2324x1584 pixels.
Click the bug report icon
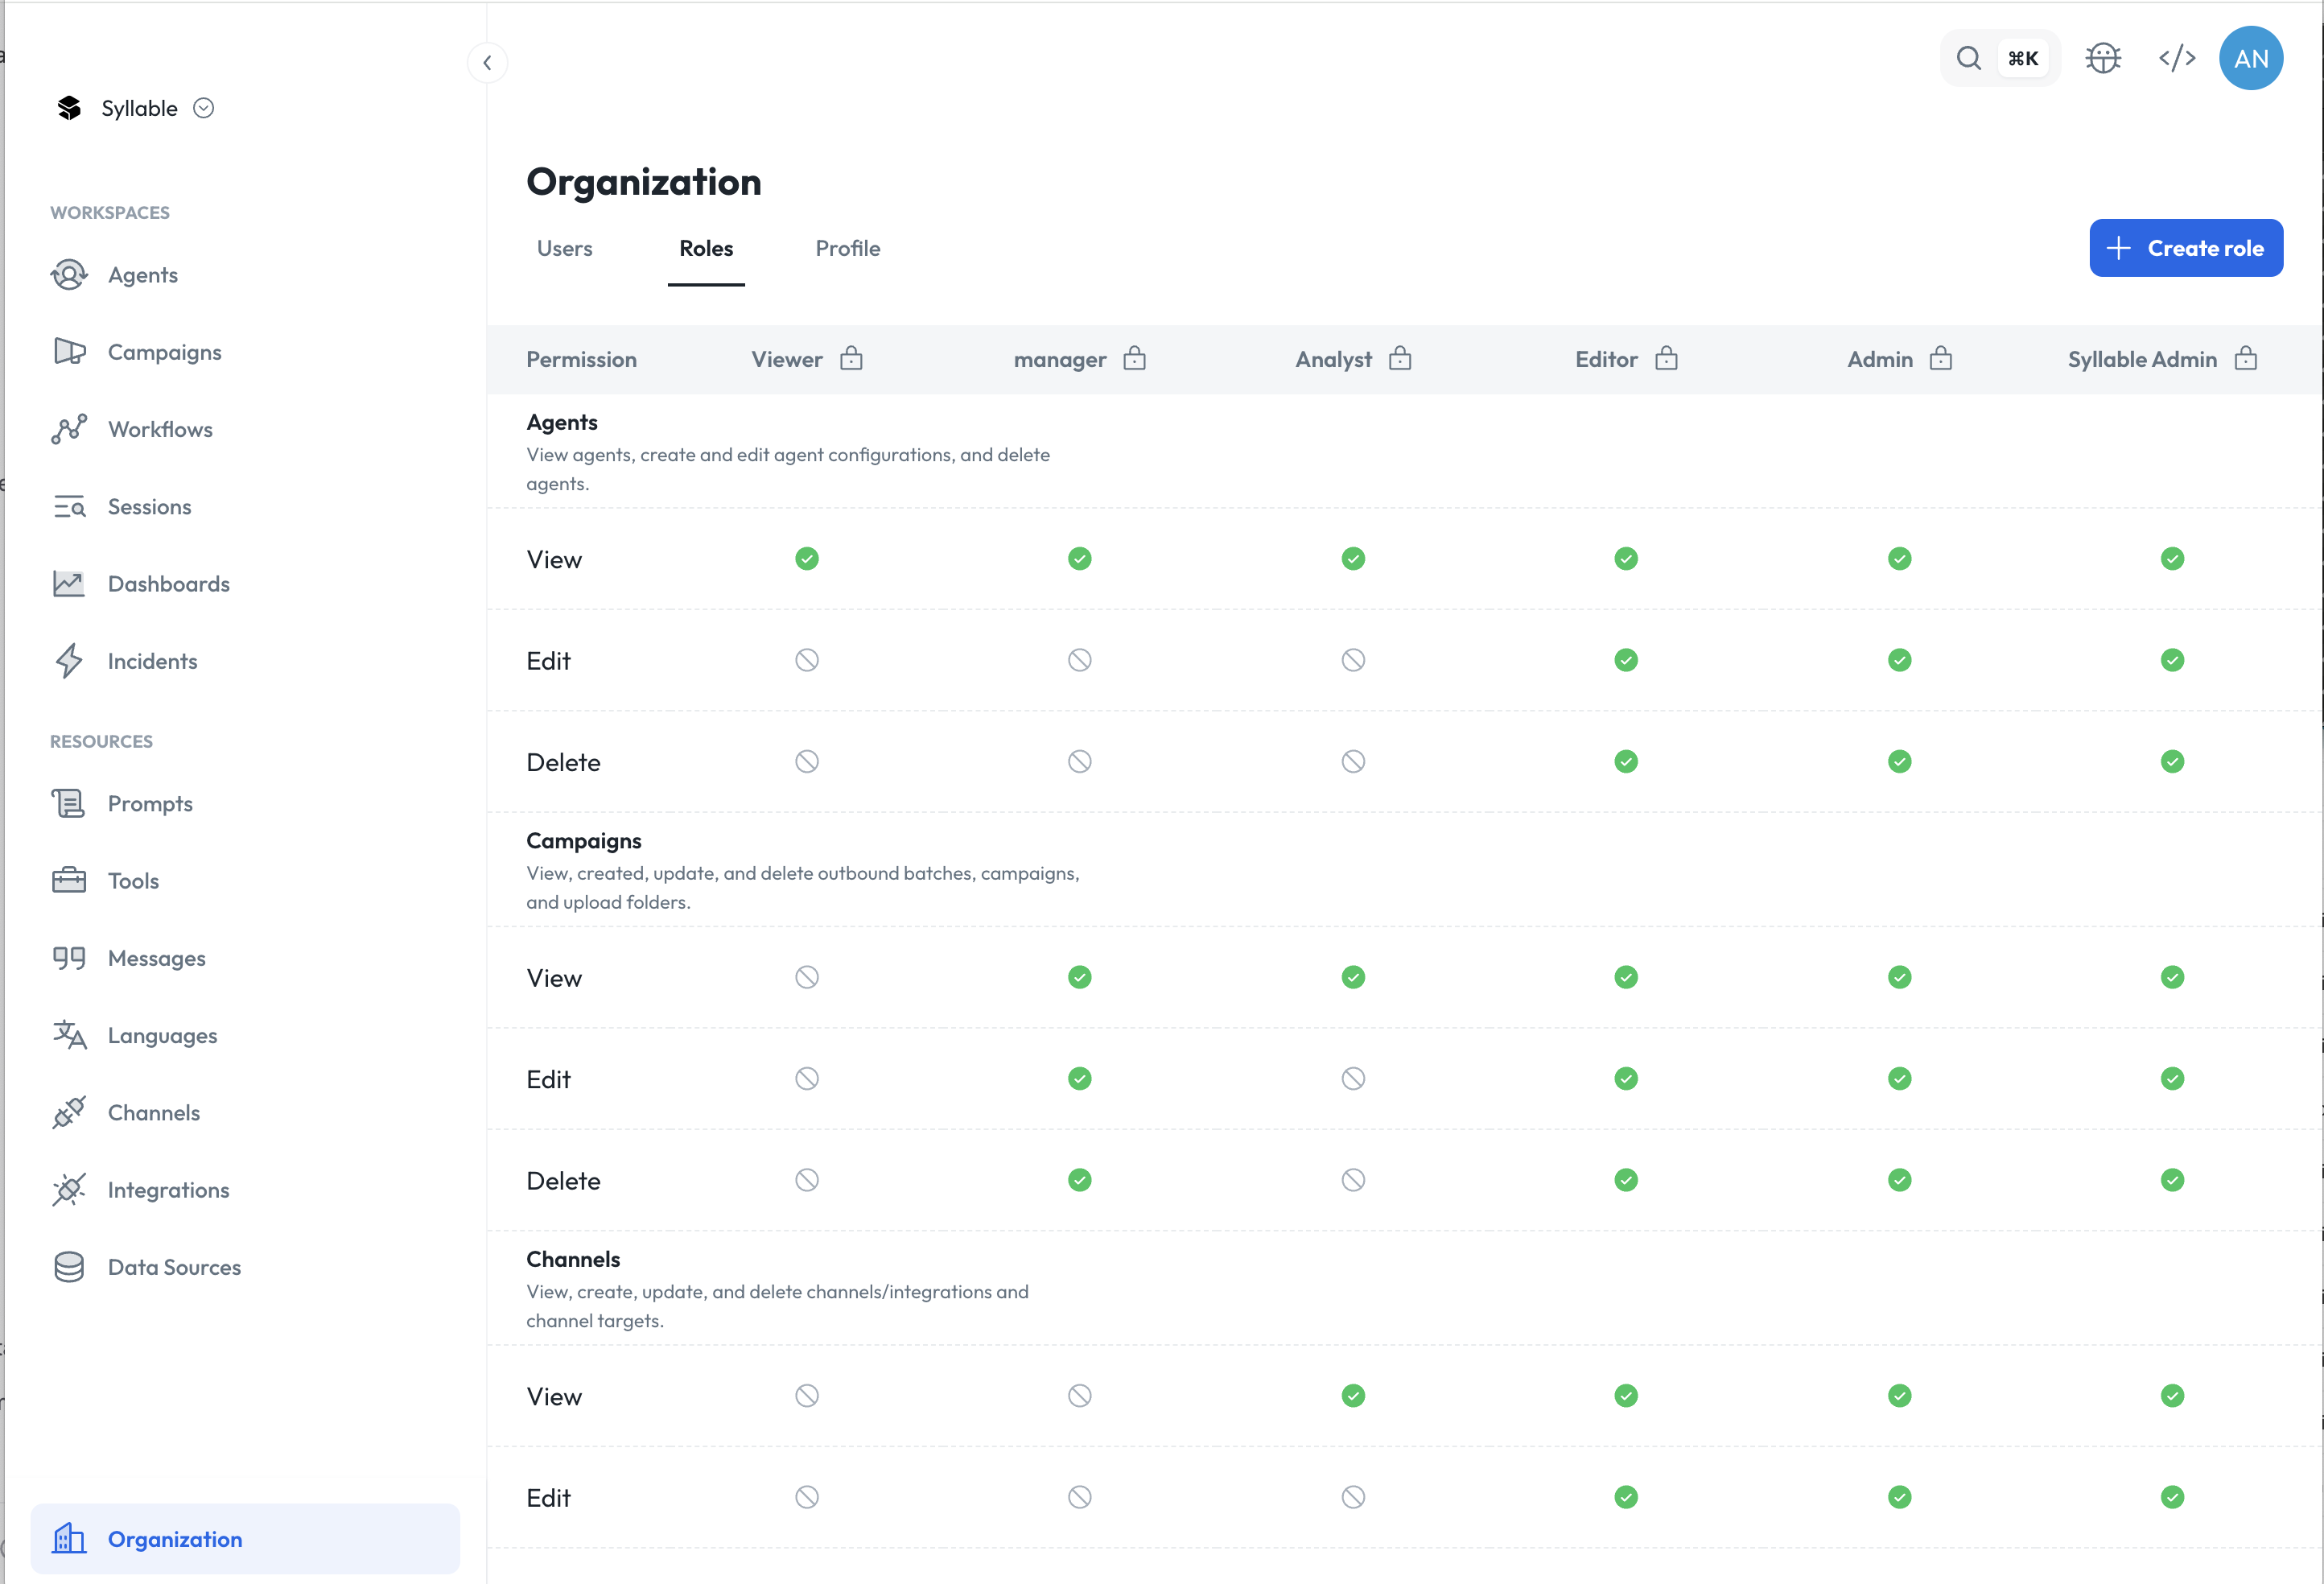click(x=2103, y=58)
